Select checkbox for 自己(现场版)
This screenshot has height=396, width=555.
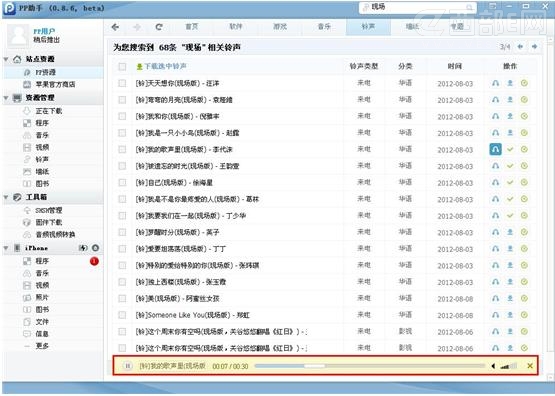pyautogui.click(x=122, y=183)
